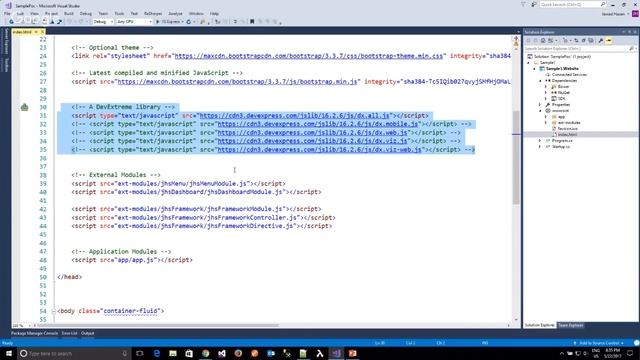
Task: Click Solution Explorer refresh icon
Action: click(576, 40)
